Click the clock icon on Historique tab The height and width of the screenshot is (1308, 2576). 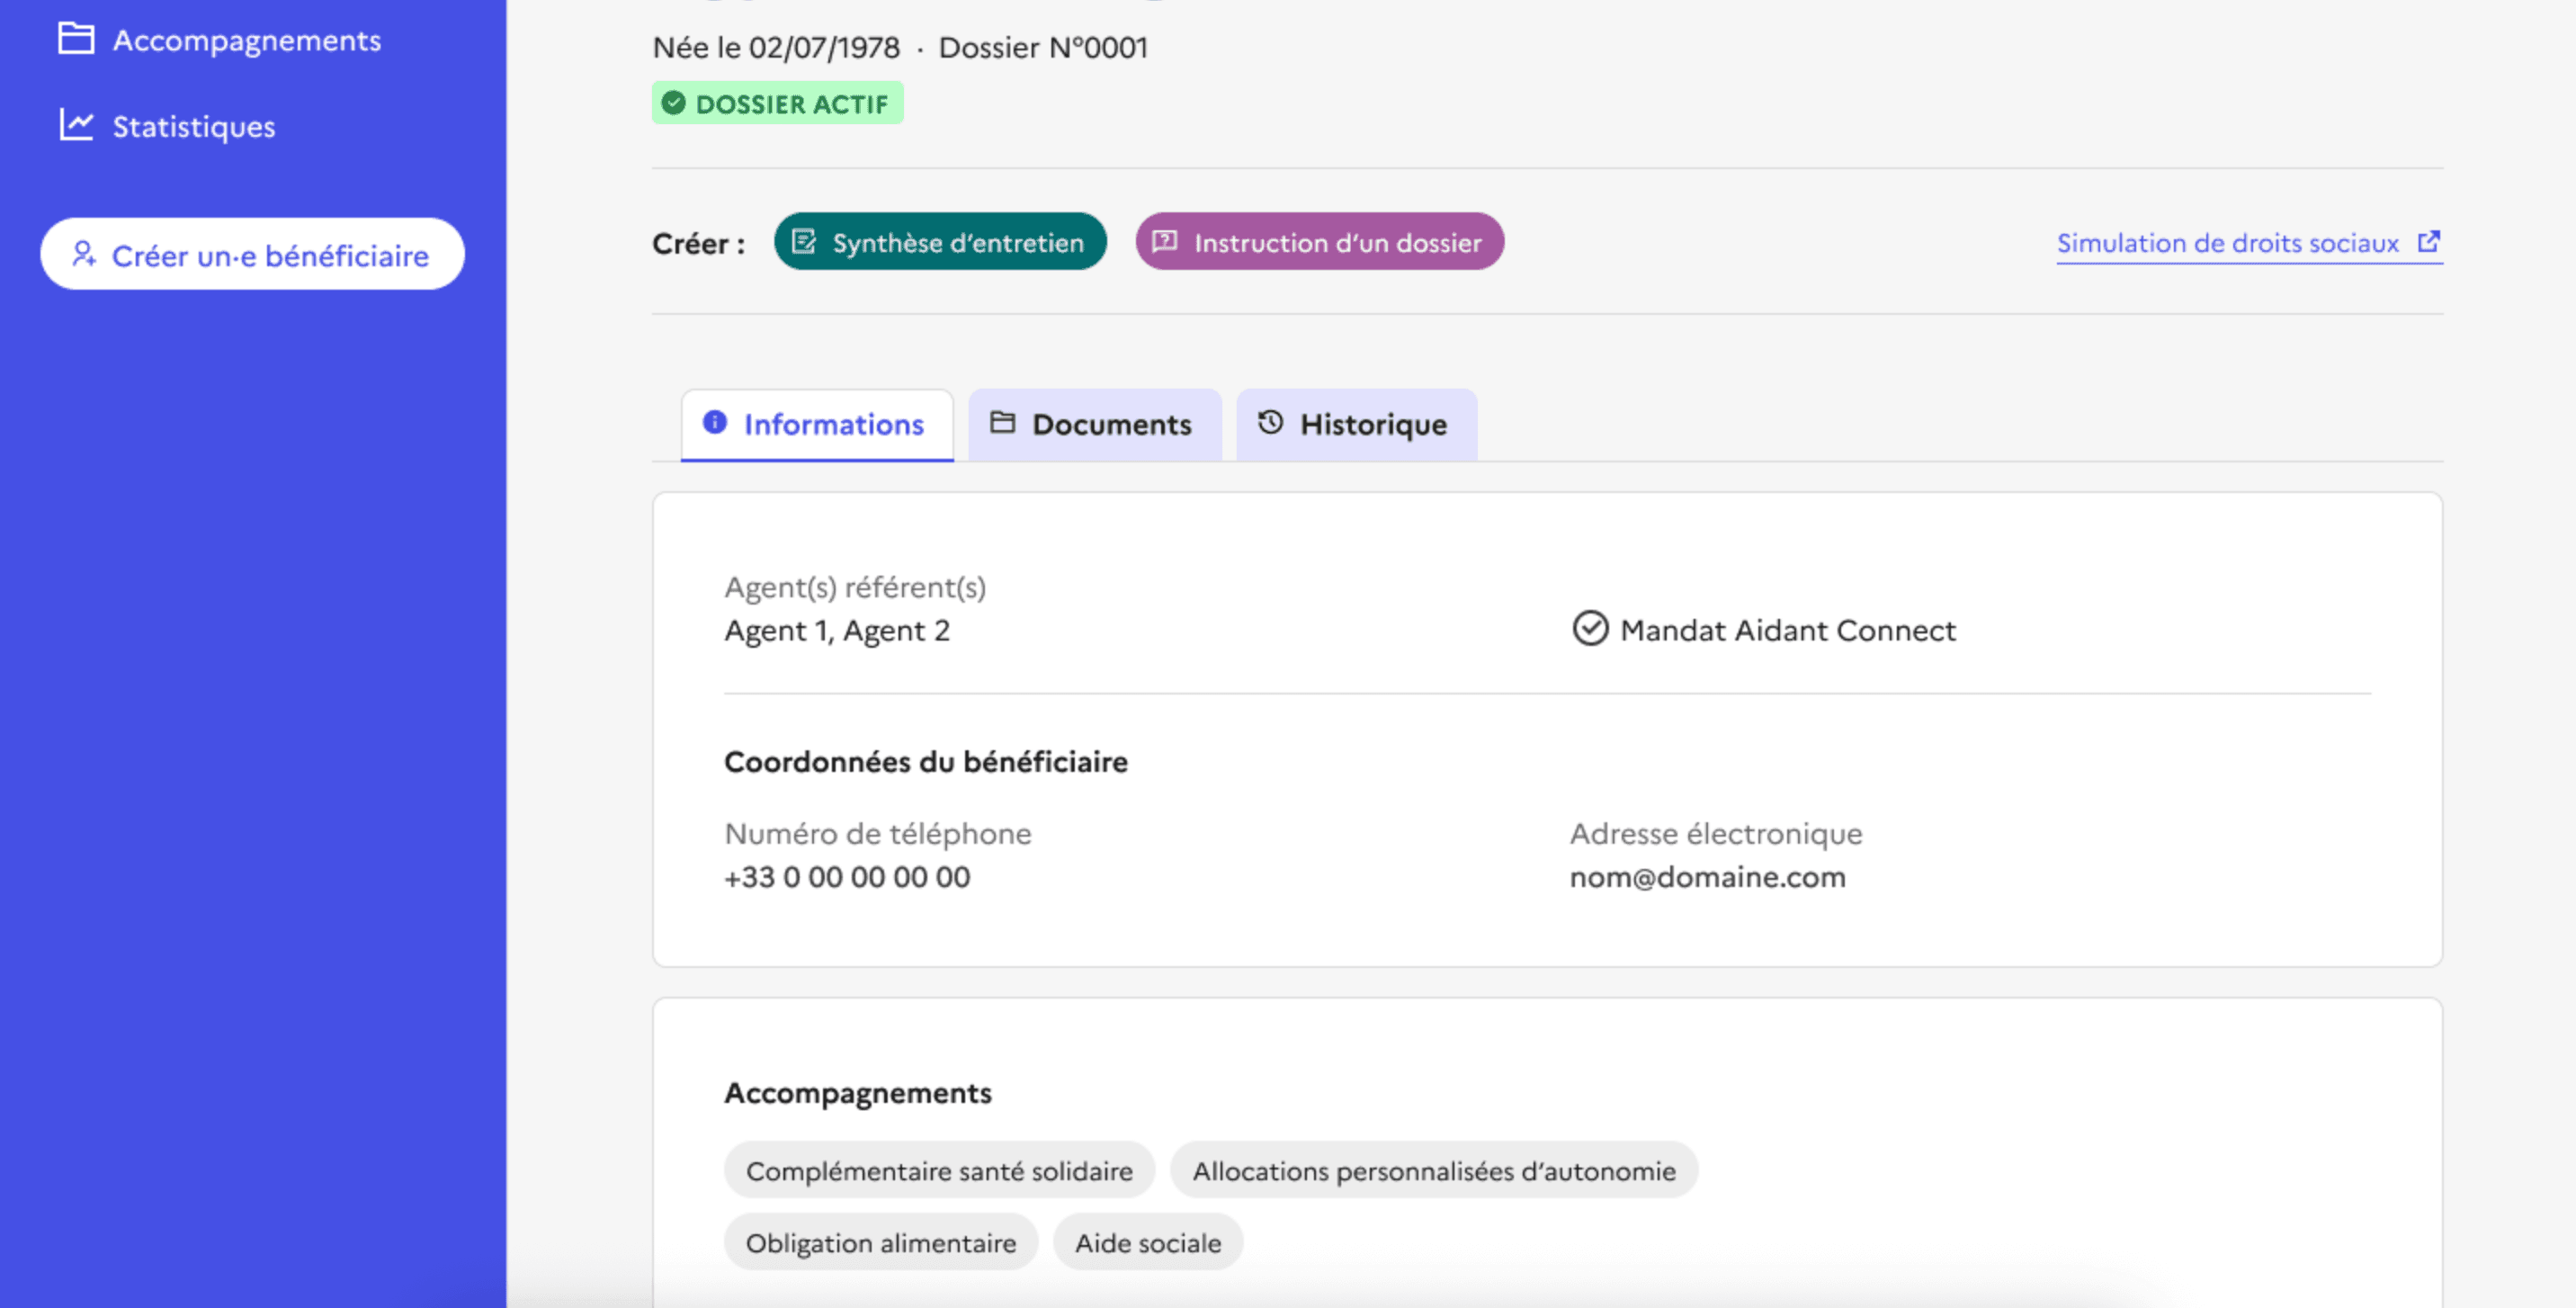[1270, 422]
